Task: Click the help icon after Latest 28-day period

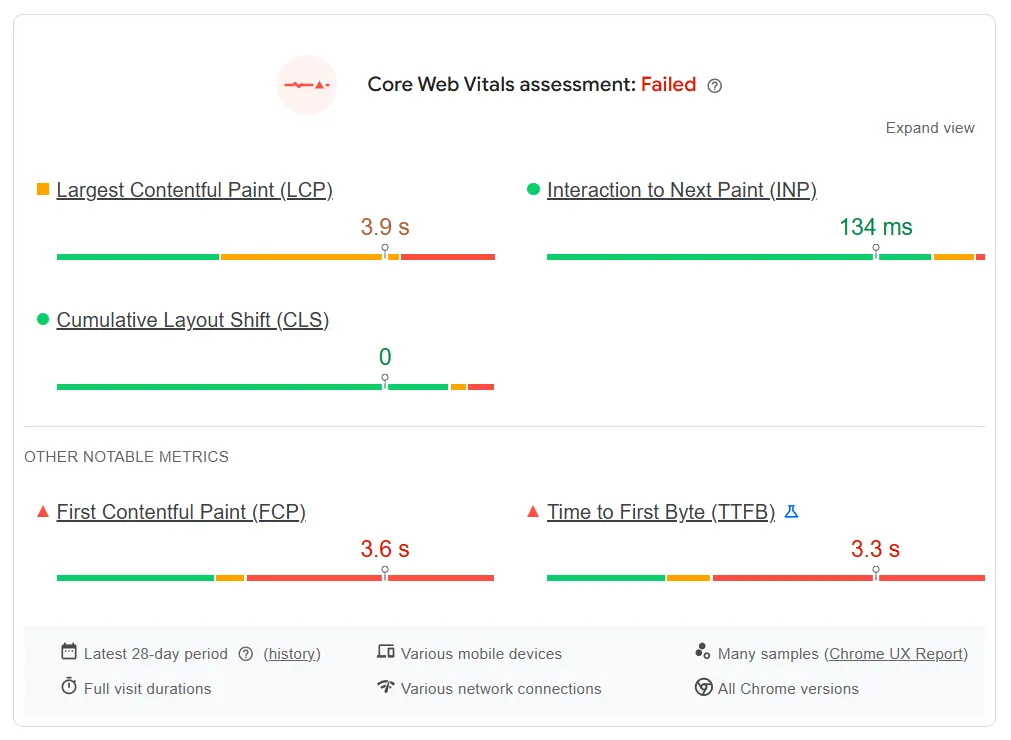Action: point(246,654)
